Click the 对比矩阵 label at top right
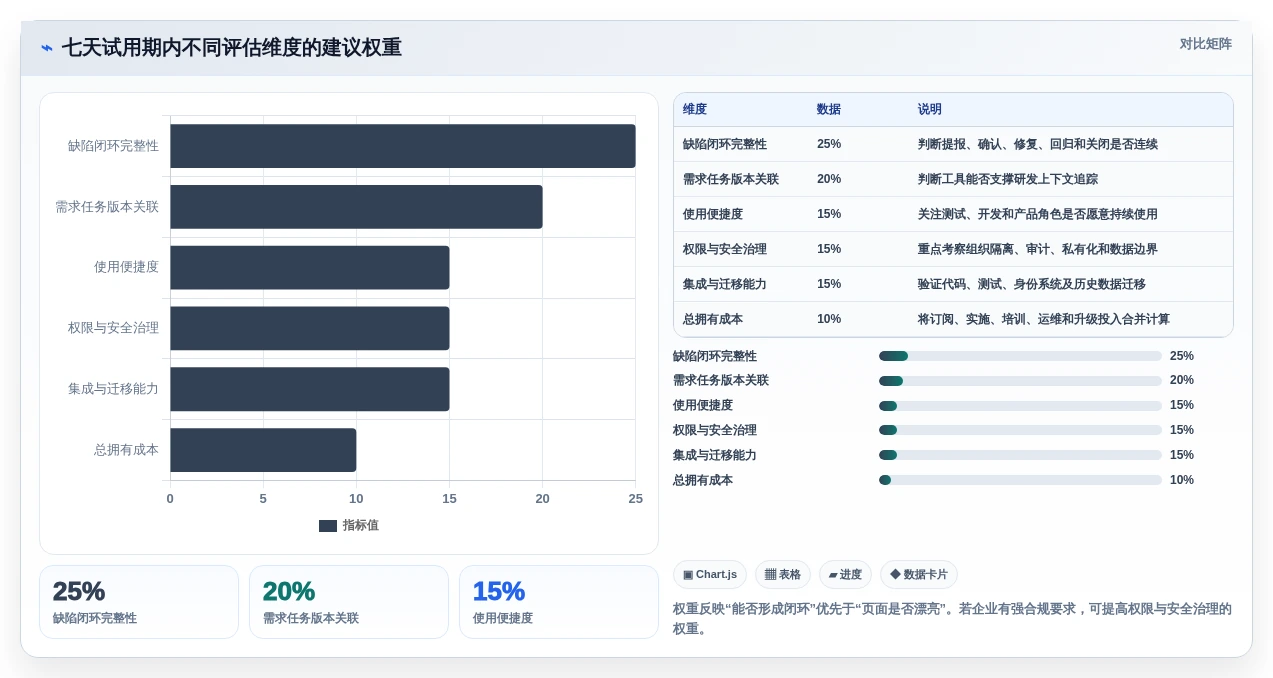This screenshot has height=678, width=1273. tap(1205, 44)
